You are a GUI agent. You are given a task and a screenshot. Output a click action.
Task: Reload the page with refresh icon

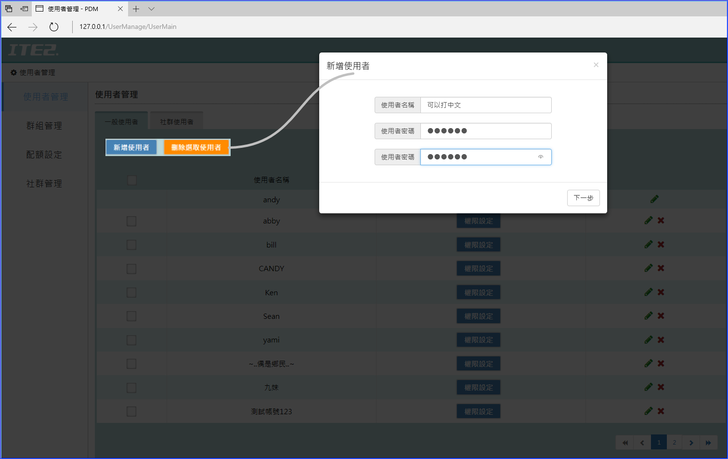[54, 27]
